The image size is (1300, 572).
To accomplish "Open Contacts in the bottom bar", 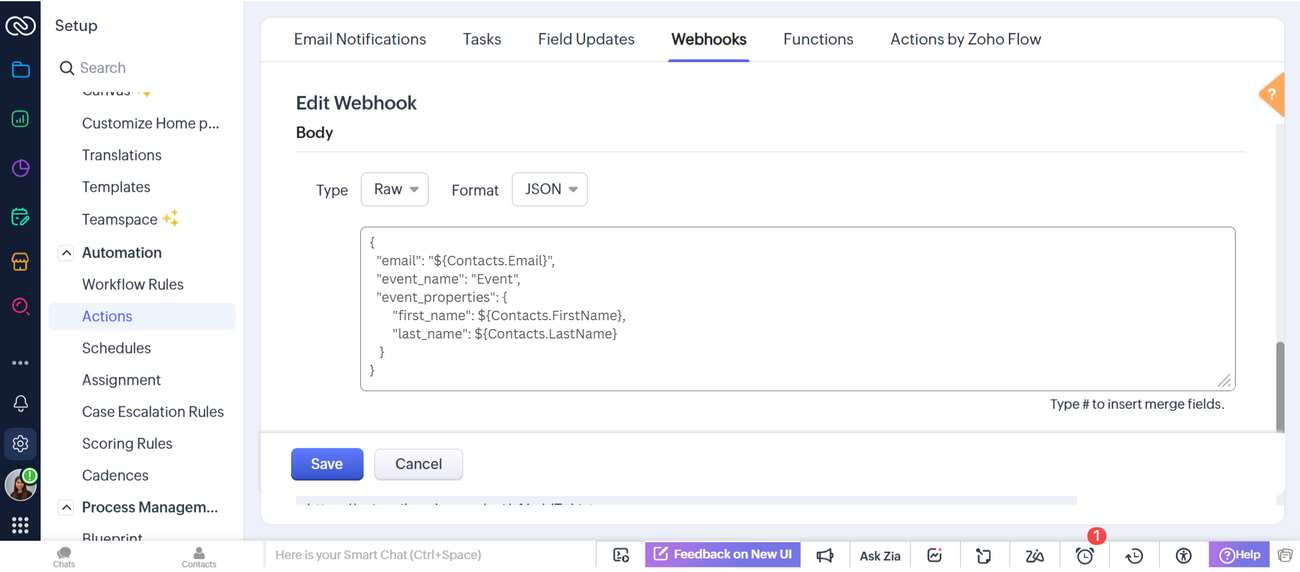I will 199,557.
